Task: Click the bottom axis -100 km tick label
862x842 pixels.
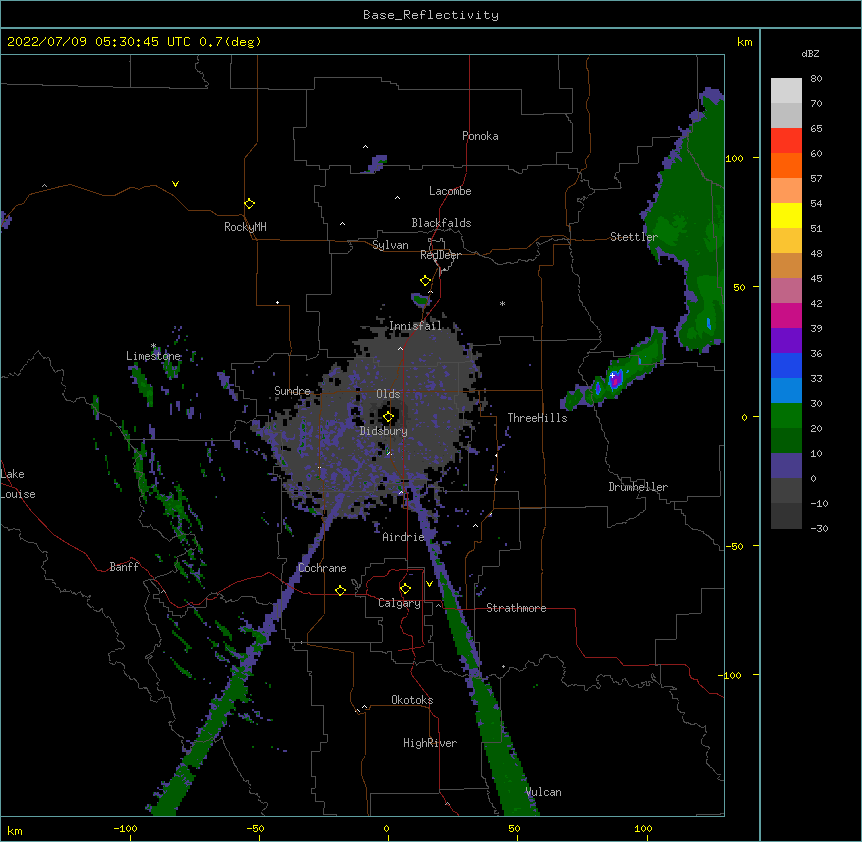Action: point(125,828)
